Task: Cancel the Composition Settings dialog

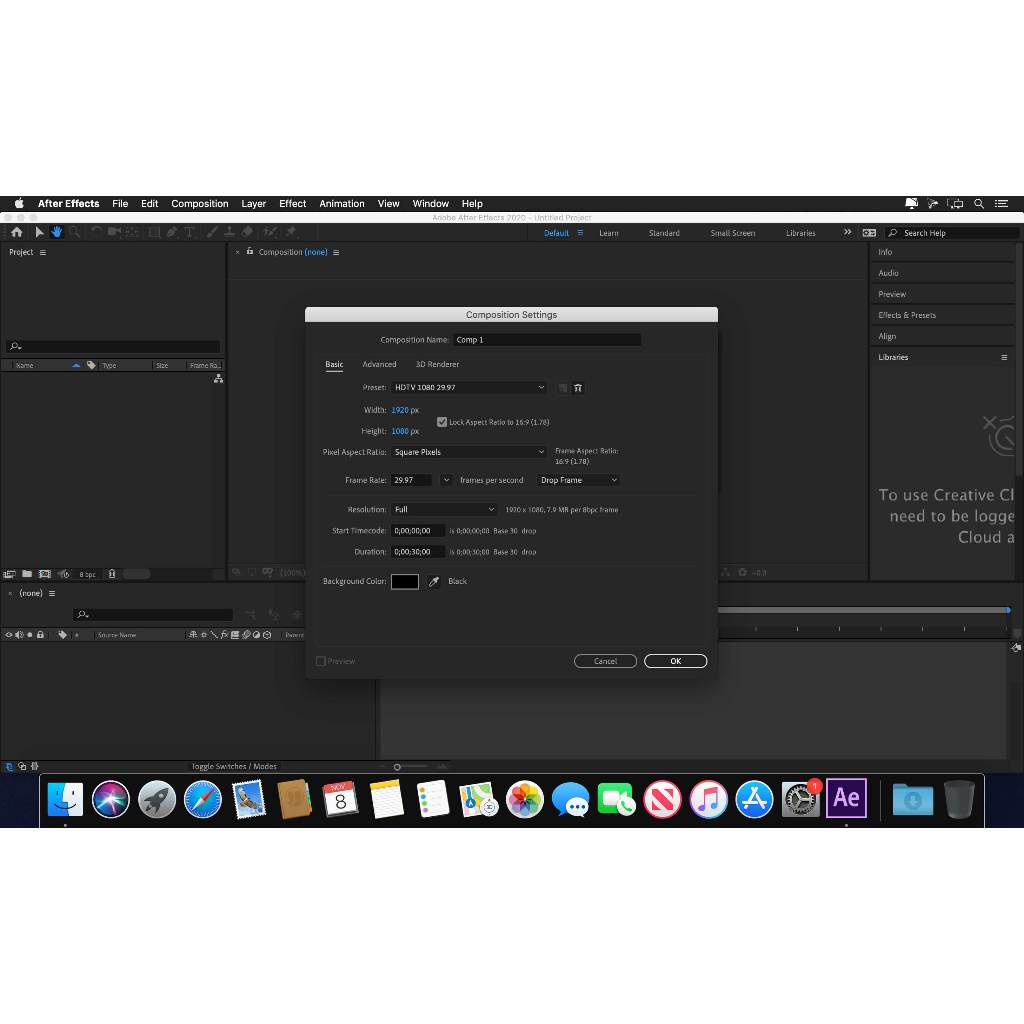Action: point(605,661)
